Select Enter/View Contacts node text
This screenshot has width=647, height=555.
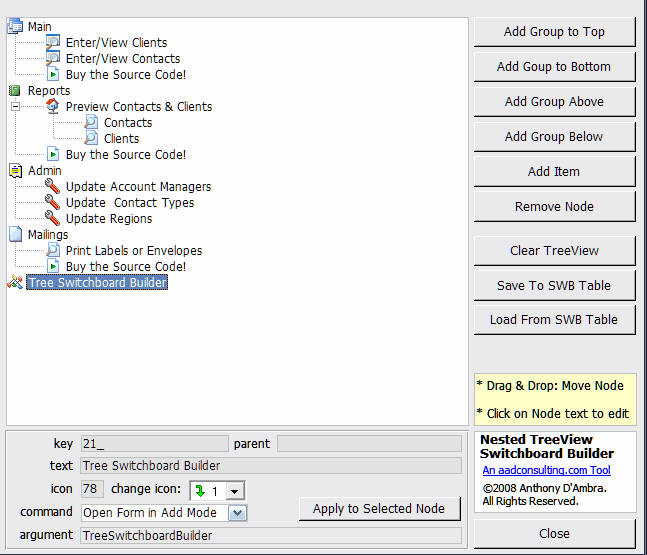click(123, 59)
